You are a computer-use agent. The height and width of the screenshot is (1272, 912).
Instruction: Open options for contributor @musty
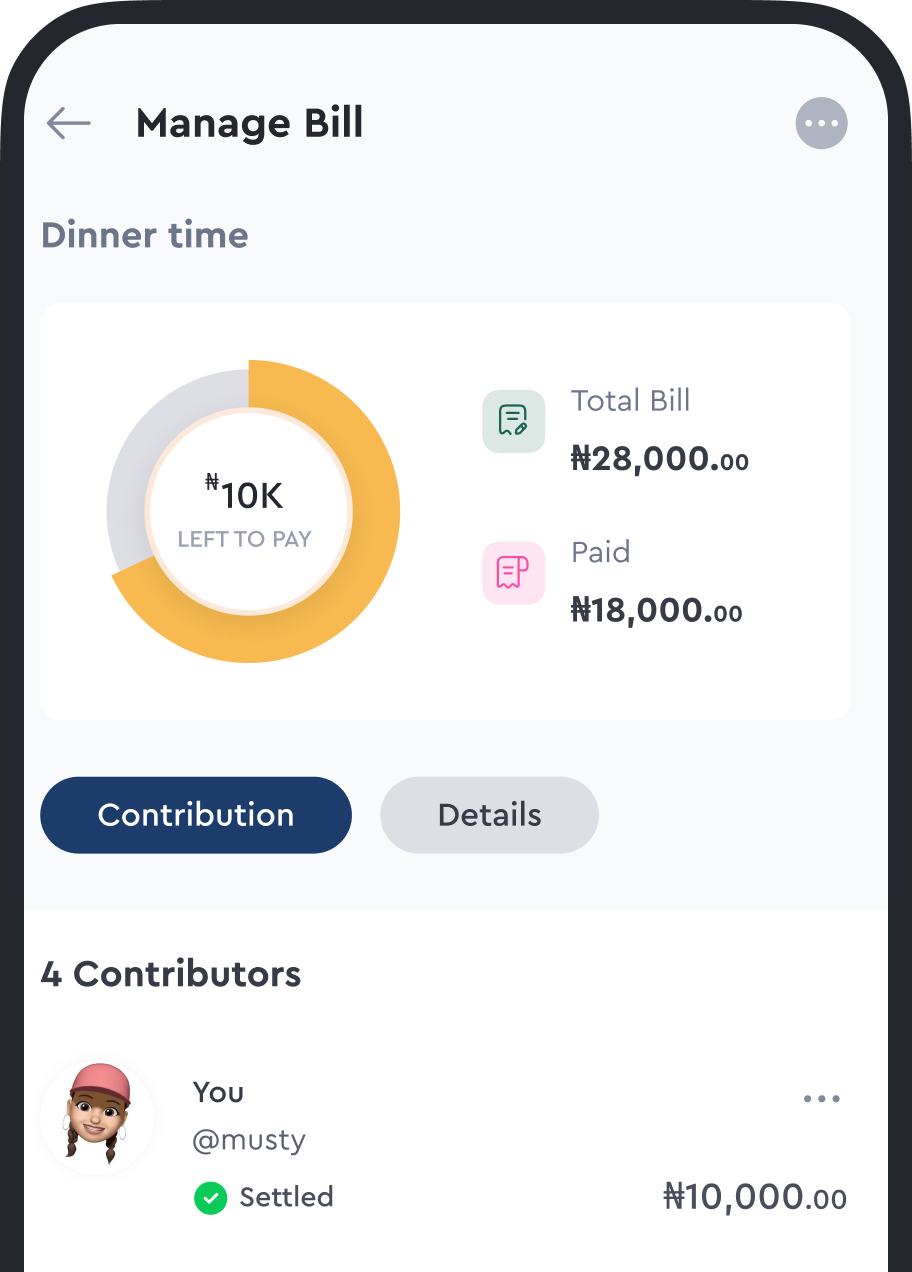click(x=821, y=1099)
